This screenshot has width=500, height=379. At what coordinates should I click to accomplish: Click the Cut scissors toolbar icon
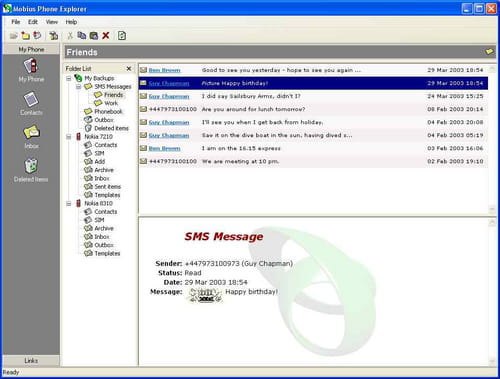click(x=70, y=35)
